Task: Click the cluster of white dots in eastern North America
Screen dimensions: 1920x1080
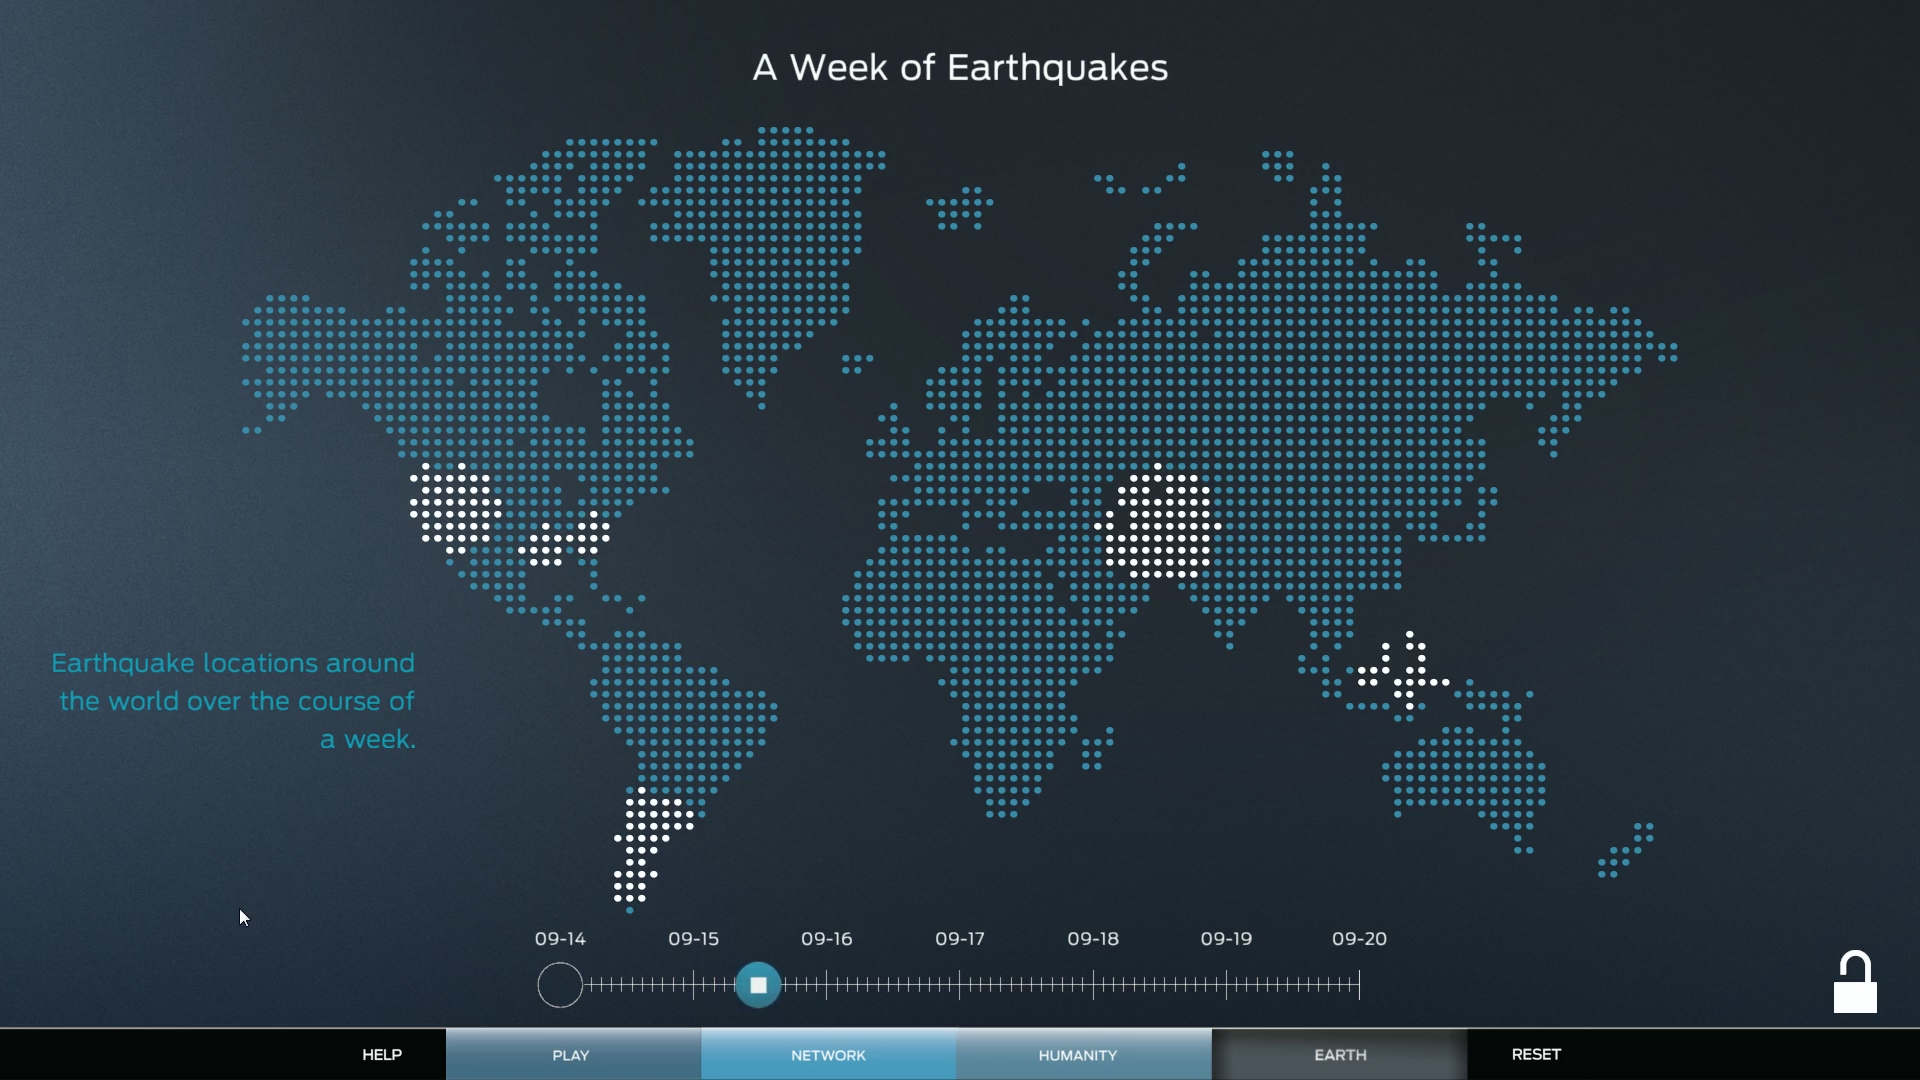Action: coord(565,537)
